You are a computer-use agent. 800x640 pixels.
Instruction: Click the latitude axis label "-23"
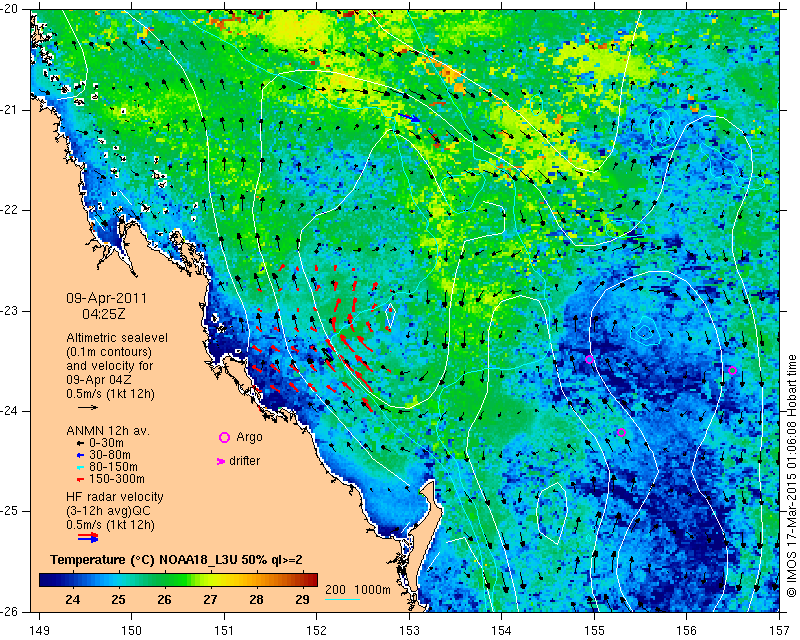[x=10, y=311]
